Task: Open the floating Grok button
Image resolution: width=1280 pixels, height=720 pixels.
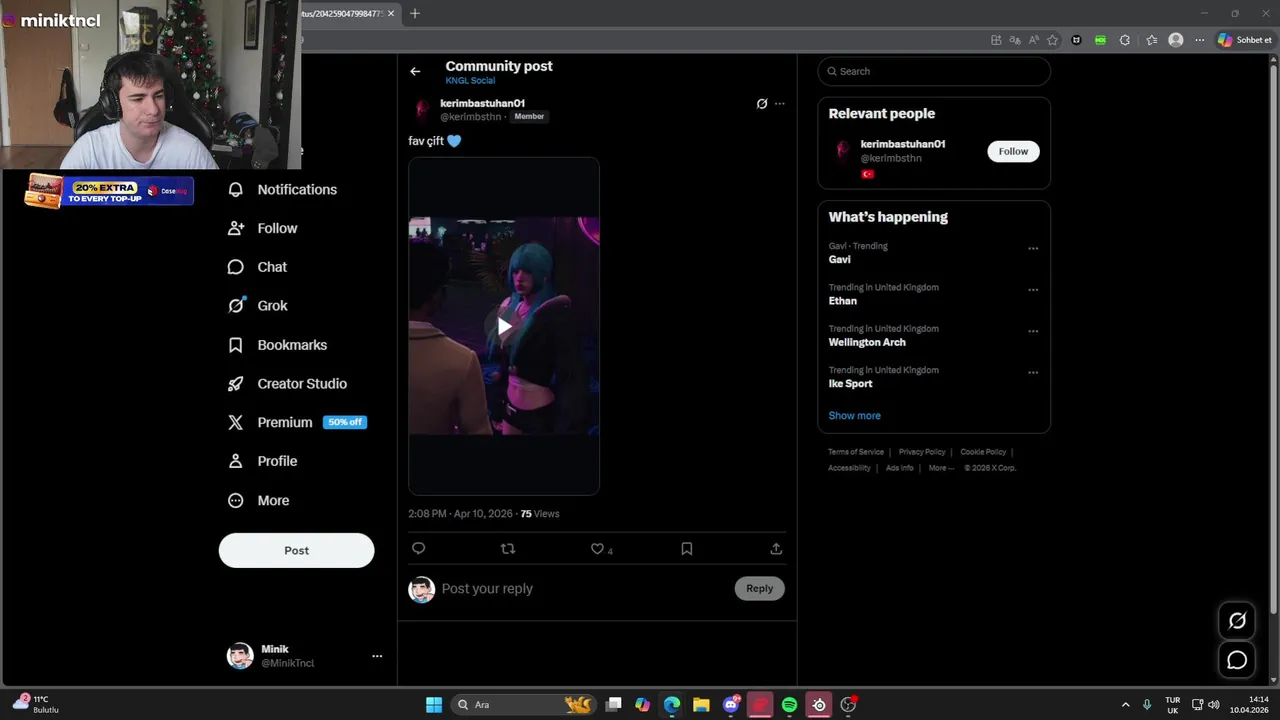Action: [1237, 621]
